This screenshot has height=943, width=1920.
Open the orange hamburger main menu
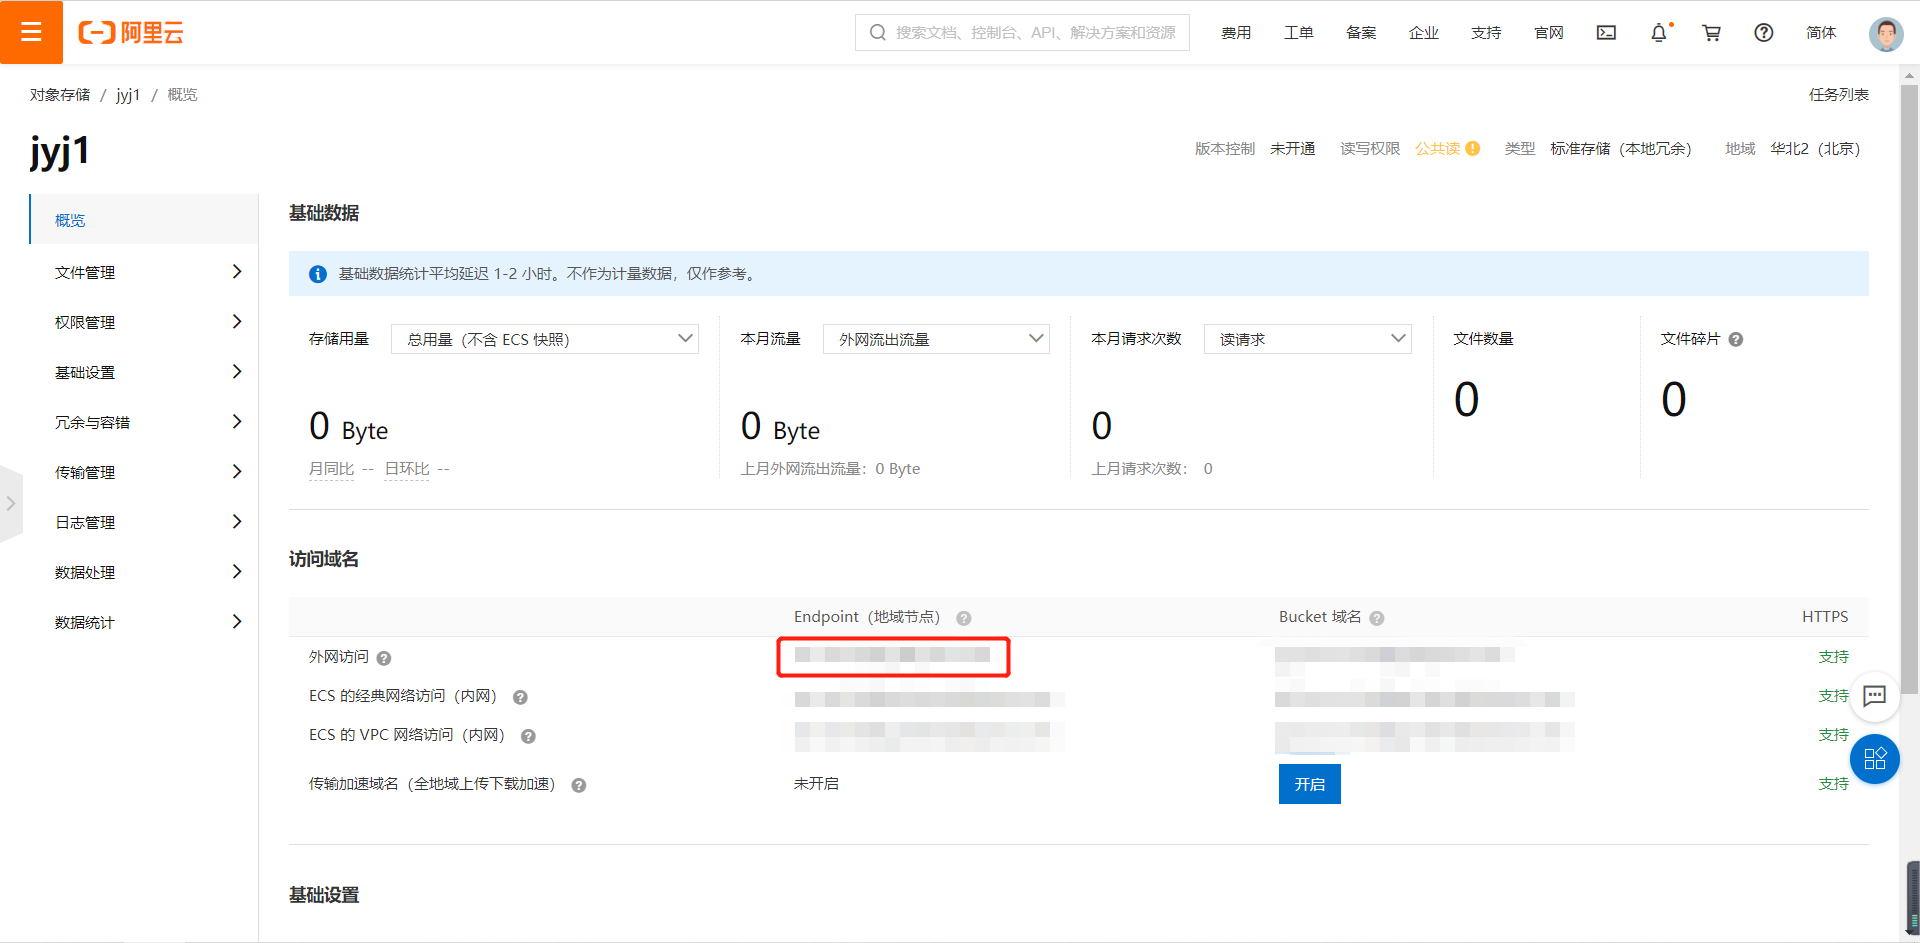click(x=31, y=32)
